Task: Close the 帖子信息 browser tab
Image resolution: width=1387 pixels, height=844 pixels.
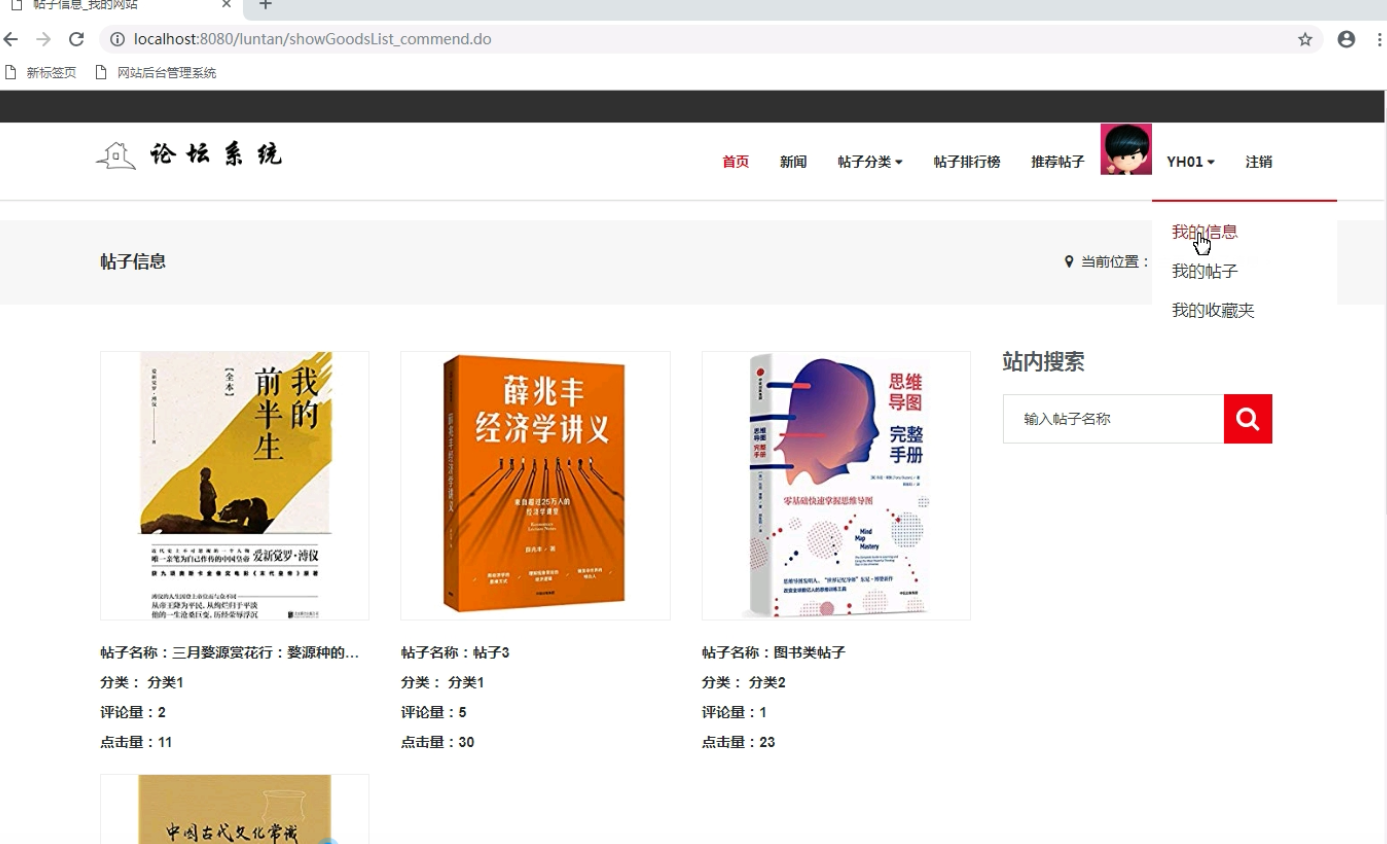Action: [x=226, y=5]
